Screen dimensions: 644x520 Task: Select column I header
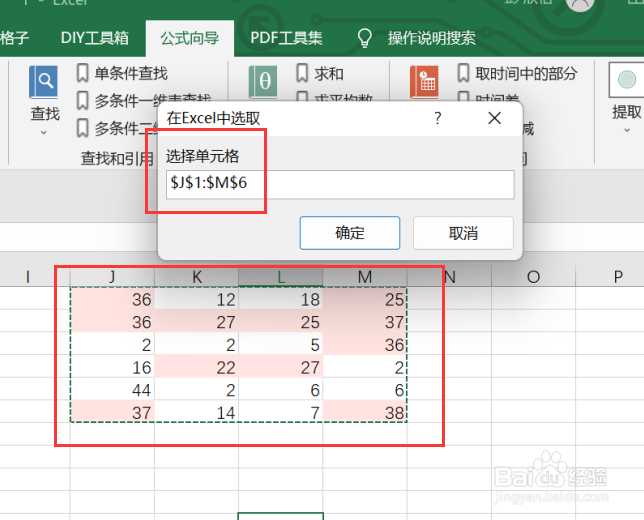(28, 276)
